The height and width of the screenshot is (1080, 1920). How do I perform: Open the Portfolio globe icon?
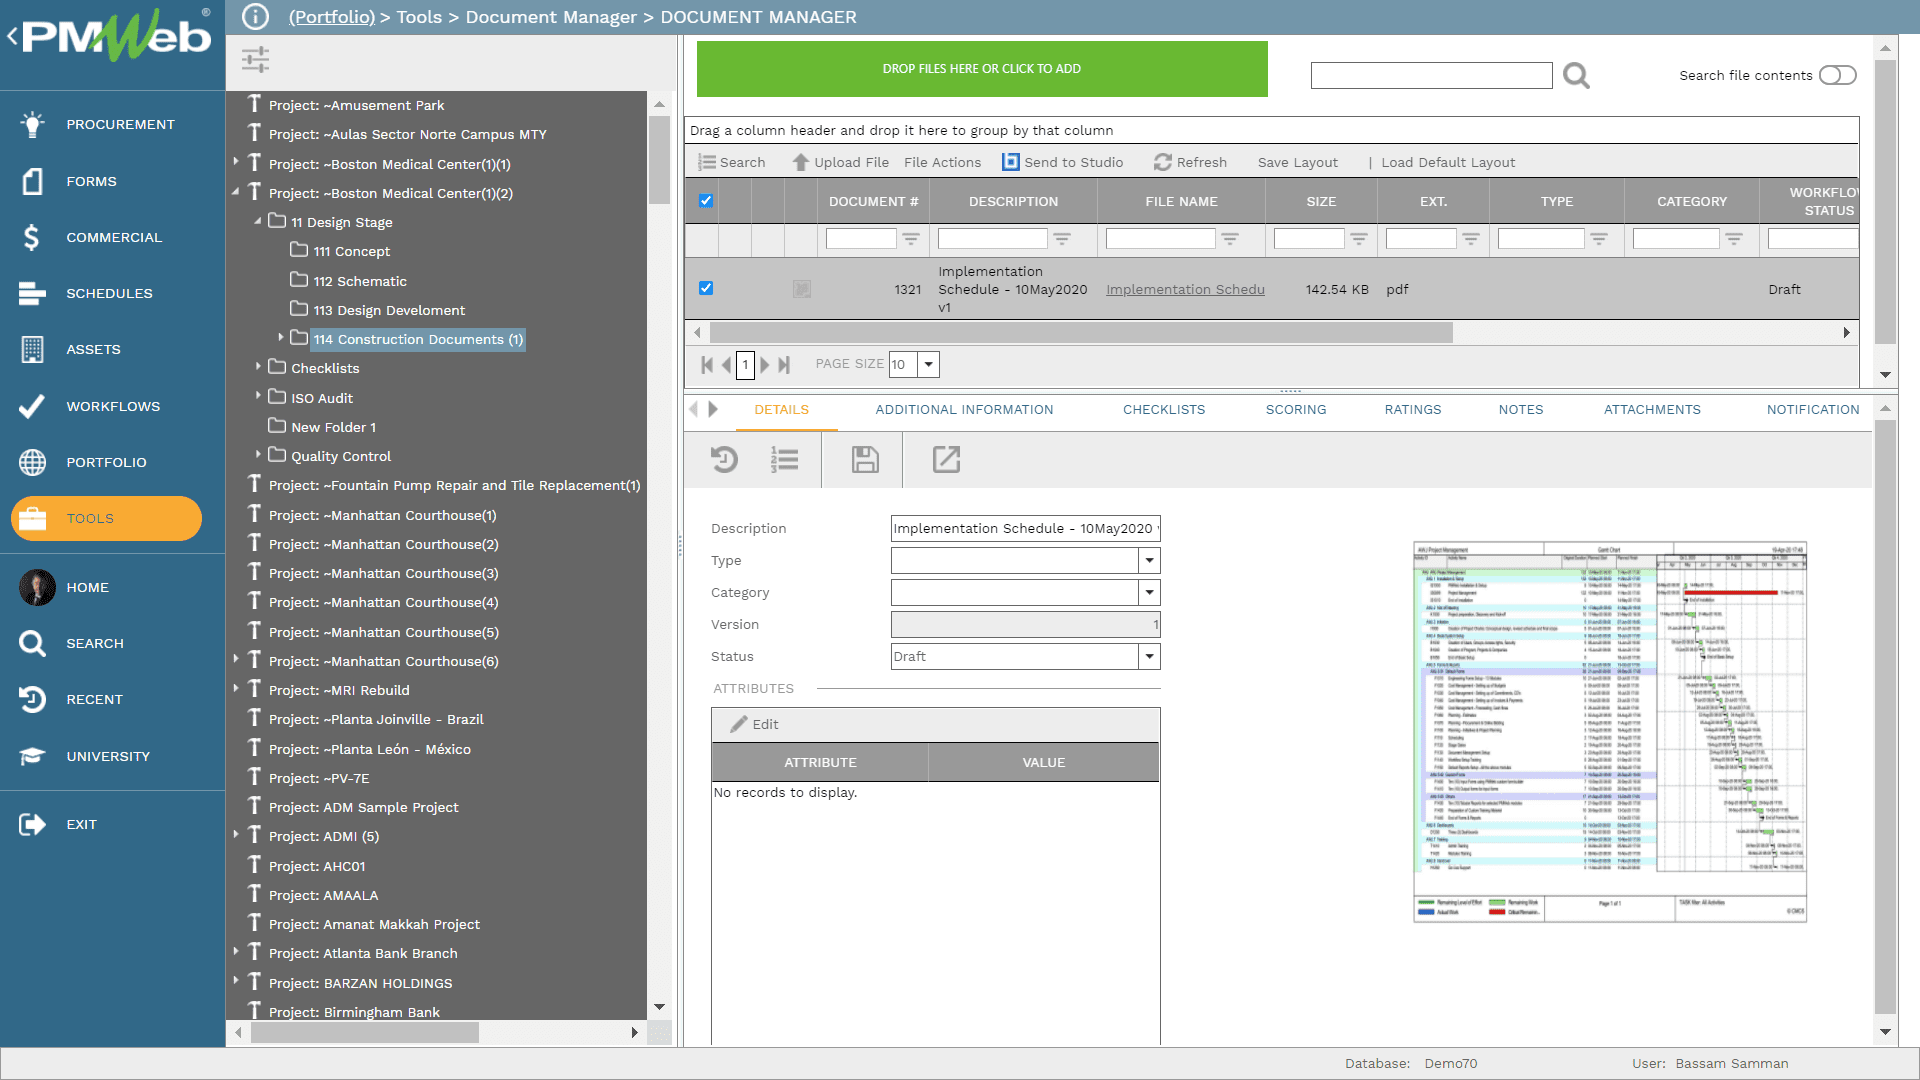click(32, 462)
